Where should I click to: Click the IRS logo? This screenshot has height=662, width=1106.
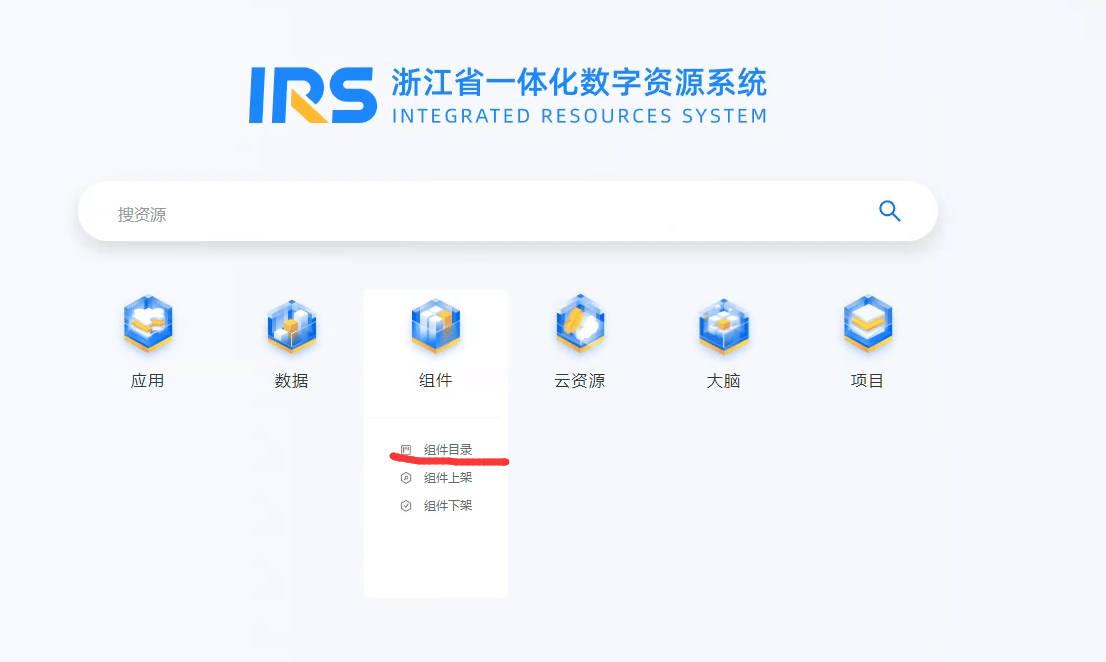[x=312, y=96]
